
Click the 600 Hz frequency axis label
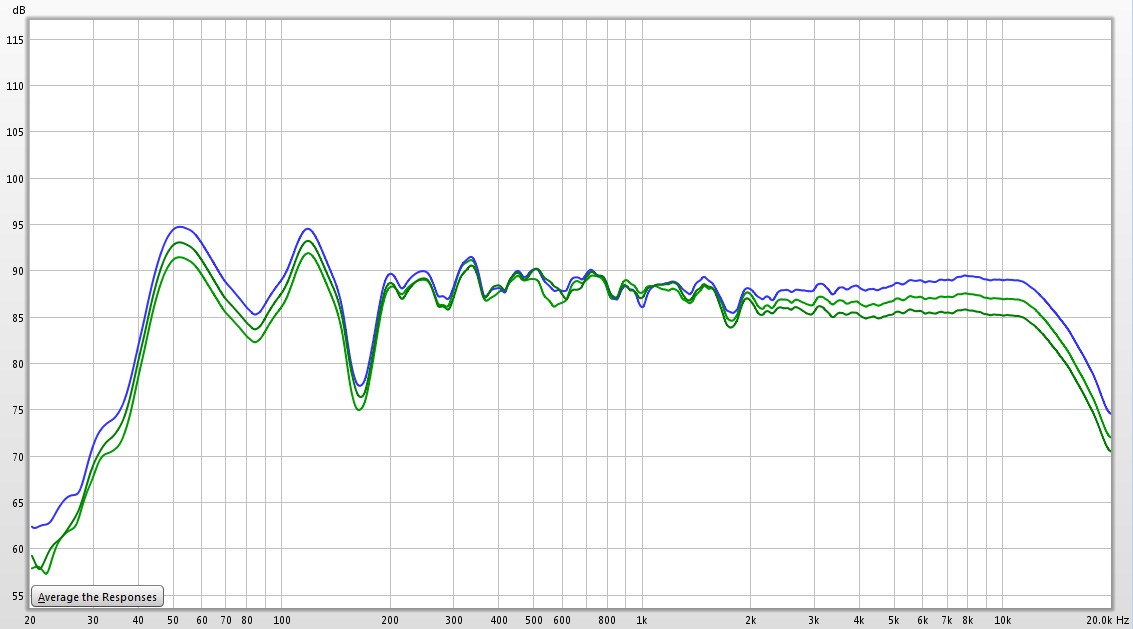coord(562,620)
